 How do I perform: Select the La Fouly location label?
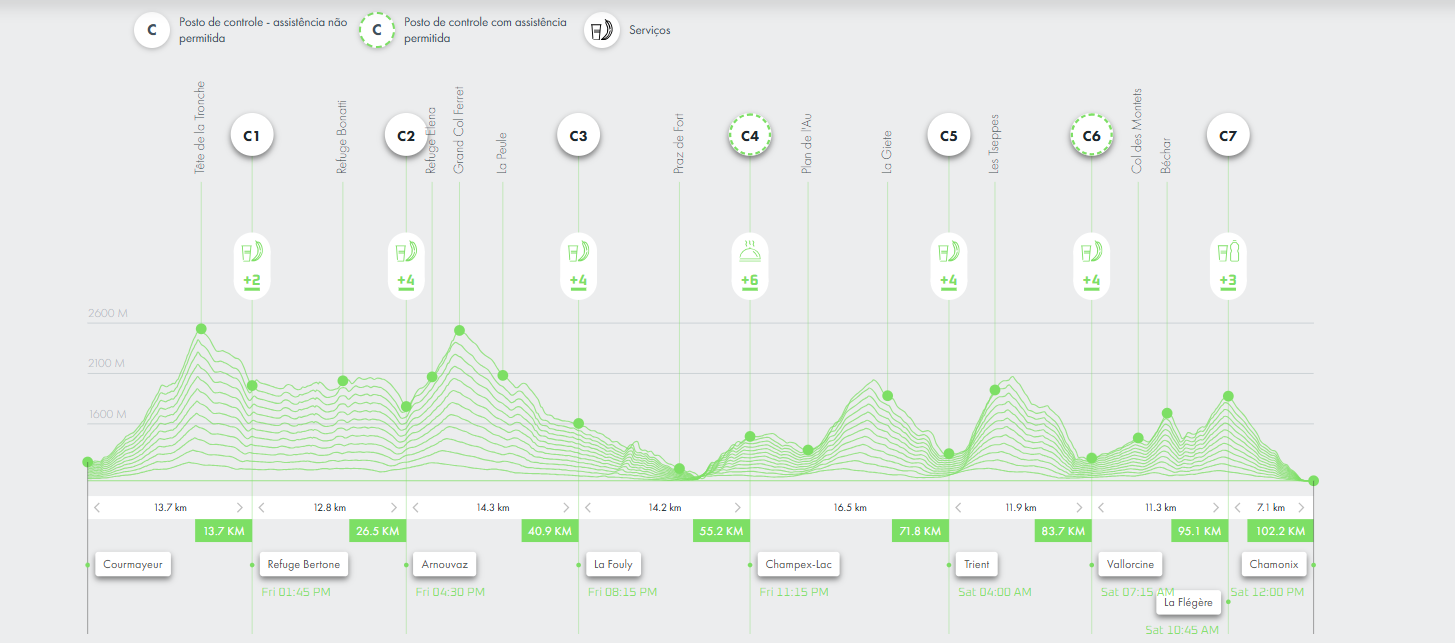613,564
